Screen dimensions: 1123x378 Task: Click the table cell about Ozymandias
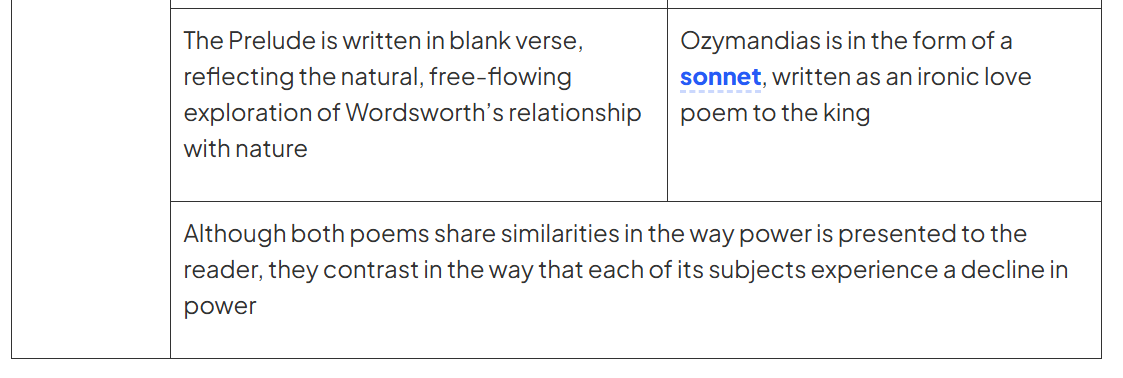(885, 105)
